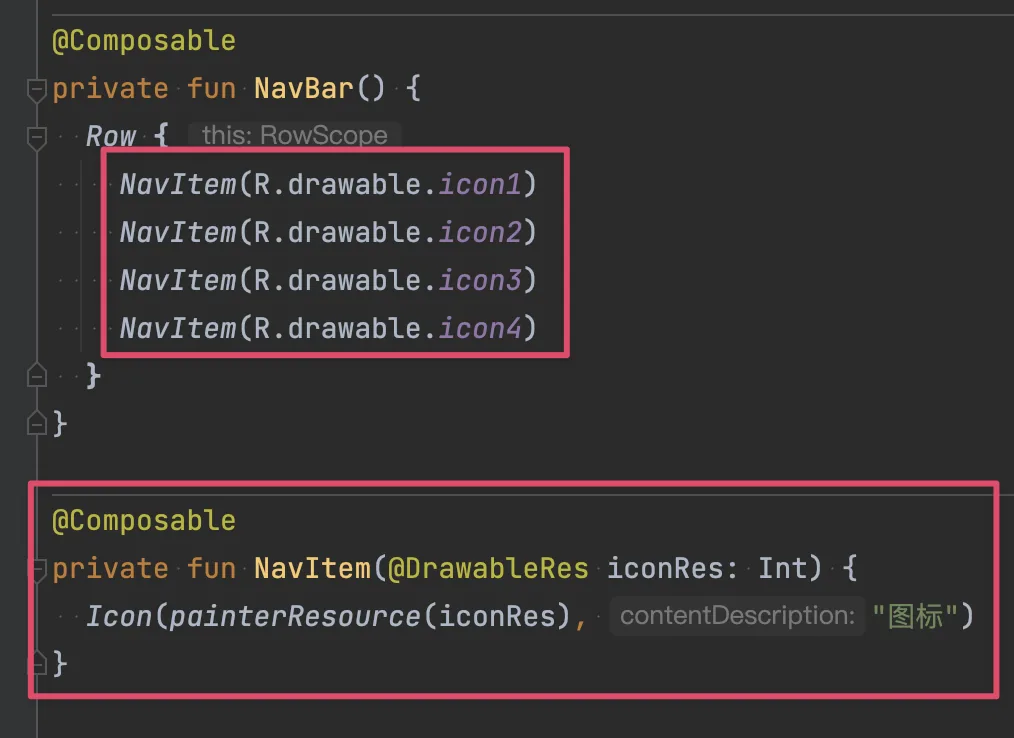1014x738 pixels.
Task: Click the NavItem function declaration name
Action: 312,568
